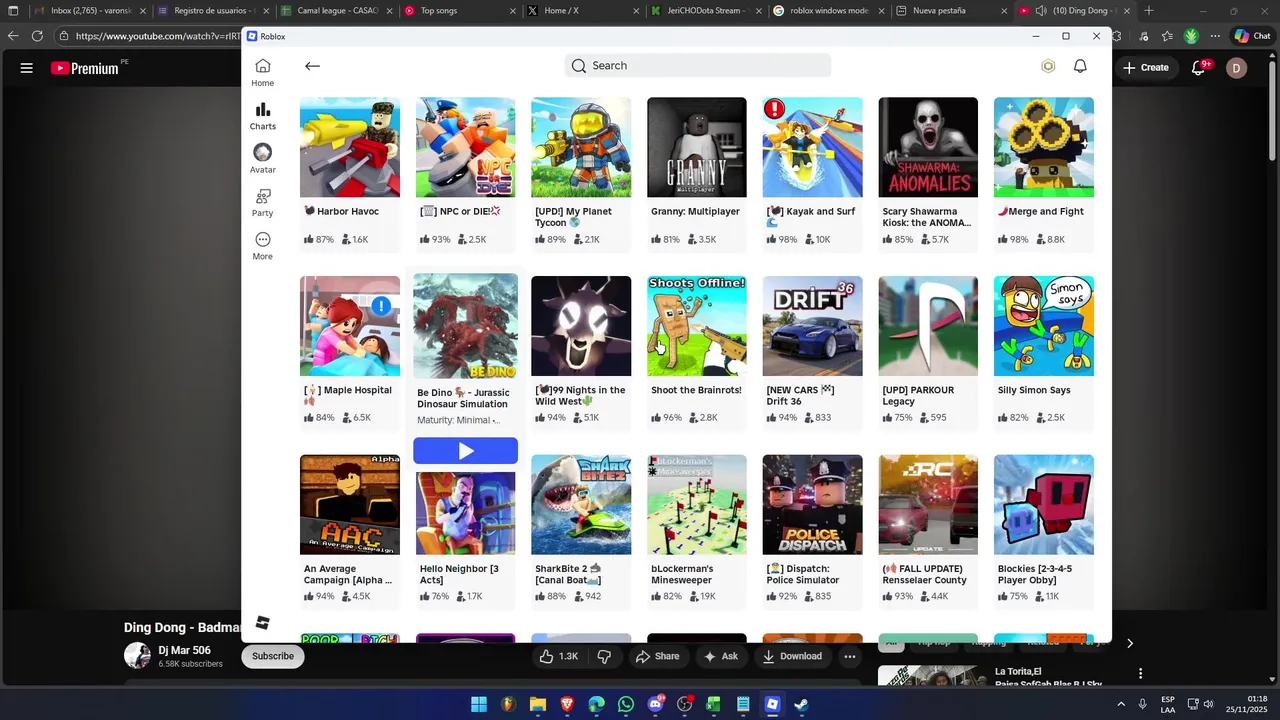This screenshot has height=720, width=1280.
Task: Open options for La Torita video
Action: point(1140,674)
